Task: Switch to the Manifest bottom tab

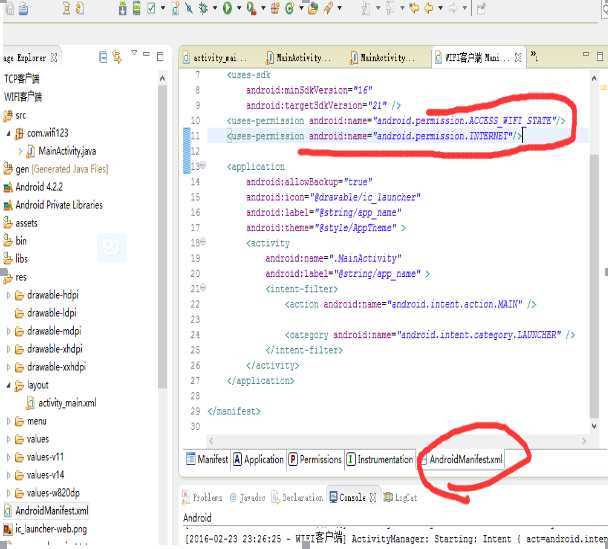Action: click(x=207, y=459)
